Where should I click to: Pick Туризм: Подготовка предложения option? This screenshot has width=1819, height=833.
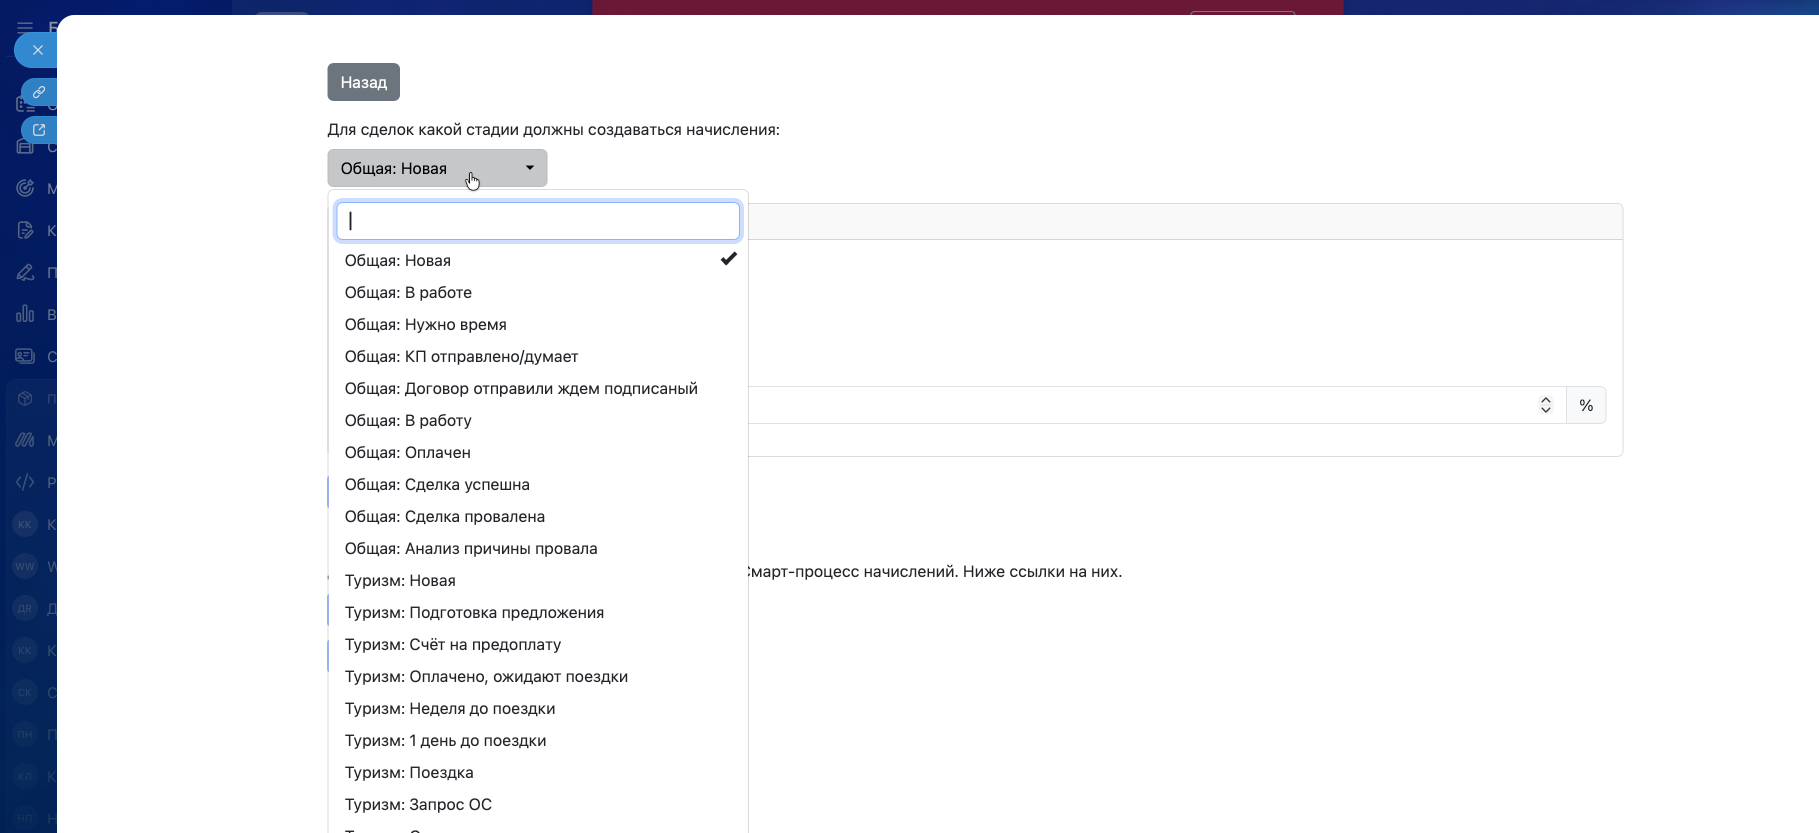pos(538,612)
